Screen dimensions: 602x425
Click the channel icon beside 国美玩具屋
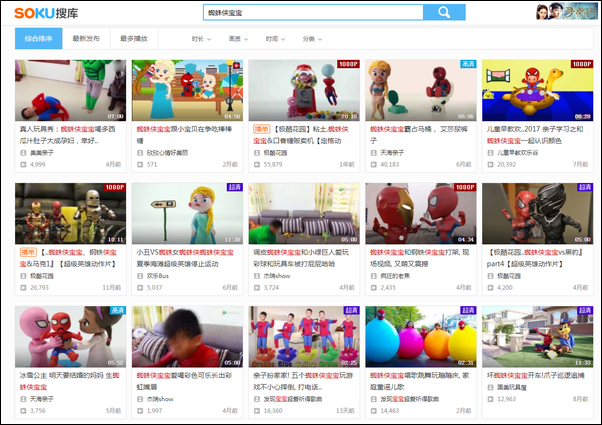pos(490,387)
